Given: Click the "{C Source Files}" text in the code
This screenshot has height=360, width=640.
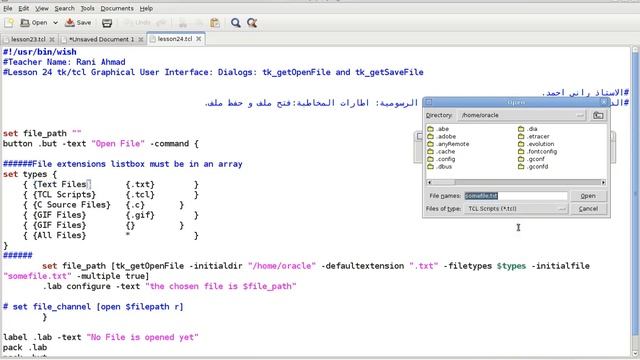Looking at the screenshot, I should click(71, 205).
